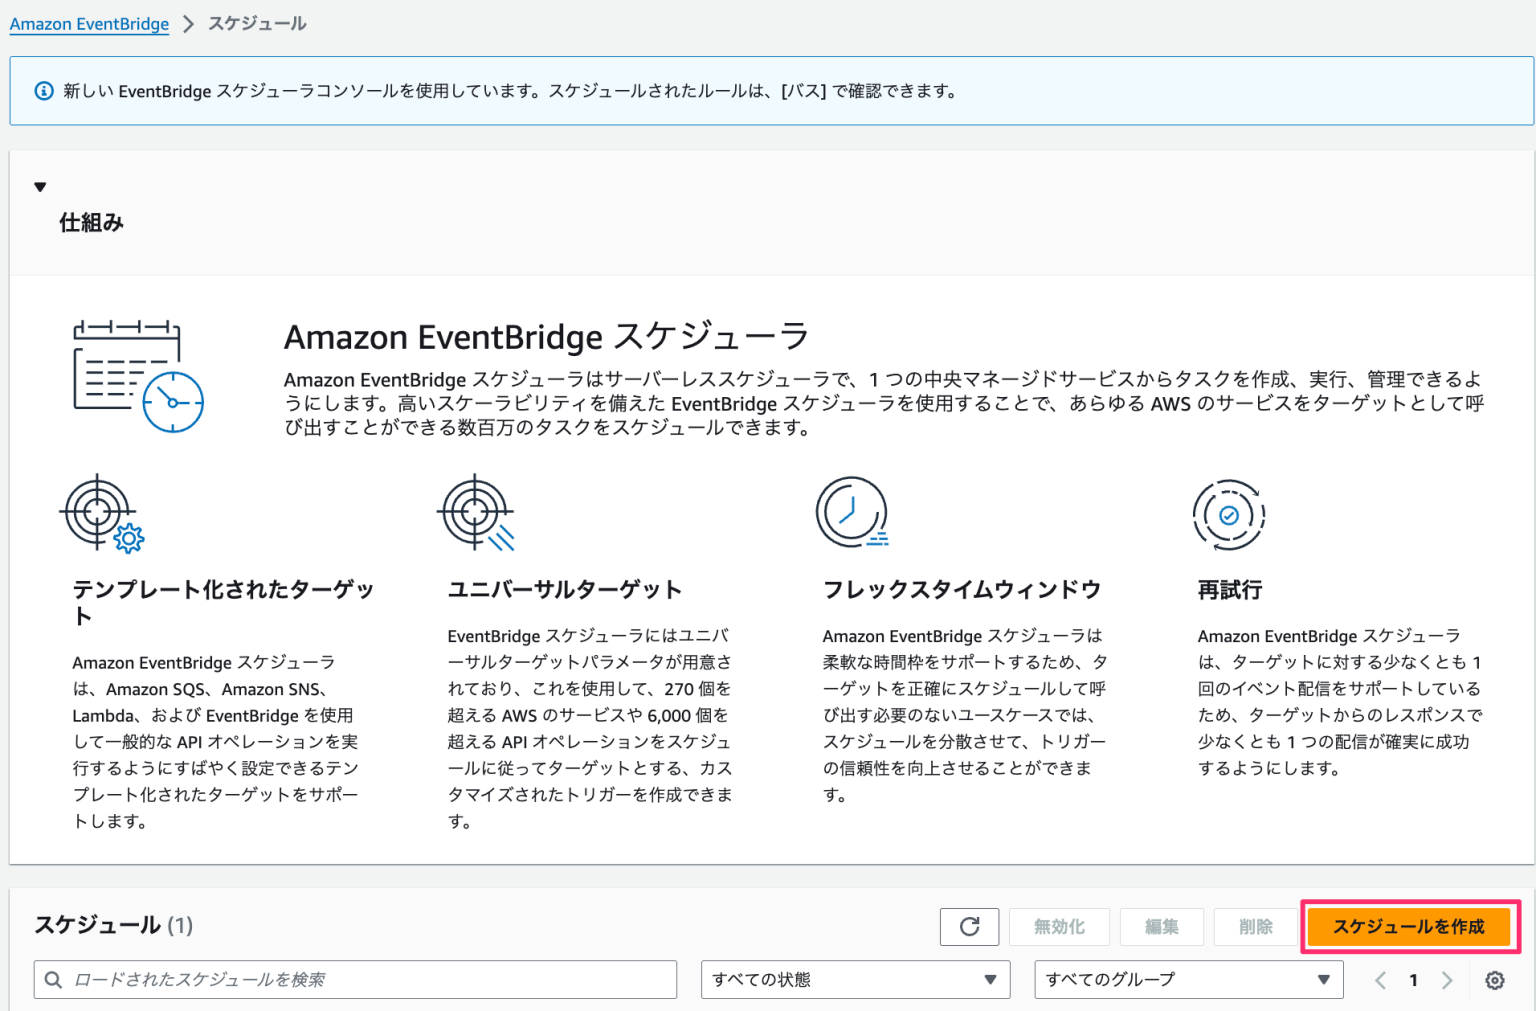Open the Amazon EventBridge breadcrumb link
The image size is (1536, 1011).
click(x=89, y=23)
